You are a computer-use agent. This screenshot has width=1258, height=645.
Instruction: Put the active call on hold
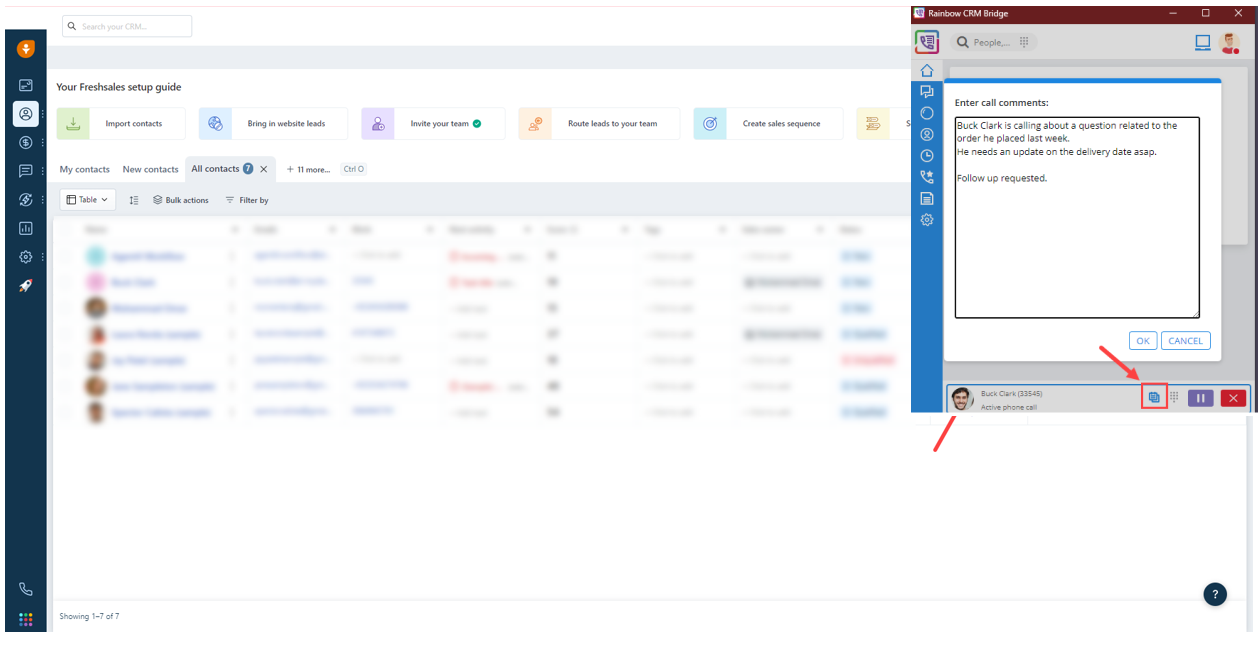click(x=1200, y=398)
